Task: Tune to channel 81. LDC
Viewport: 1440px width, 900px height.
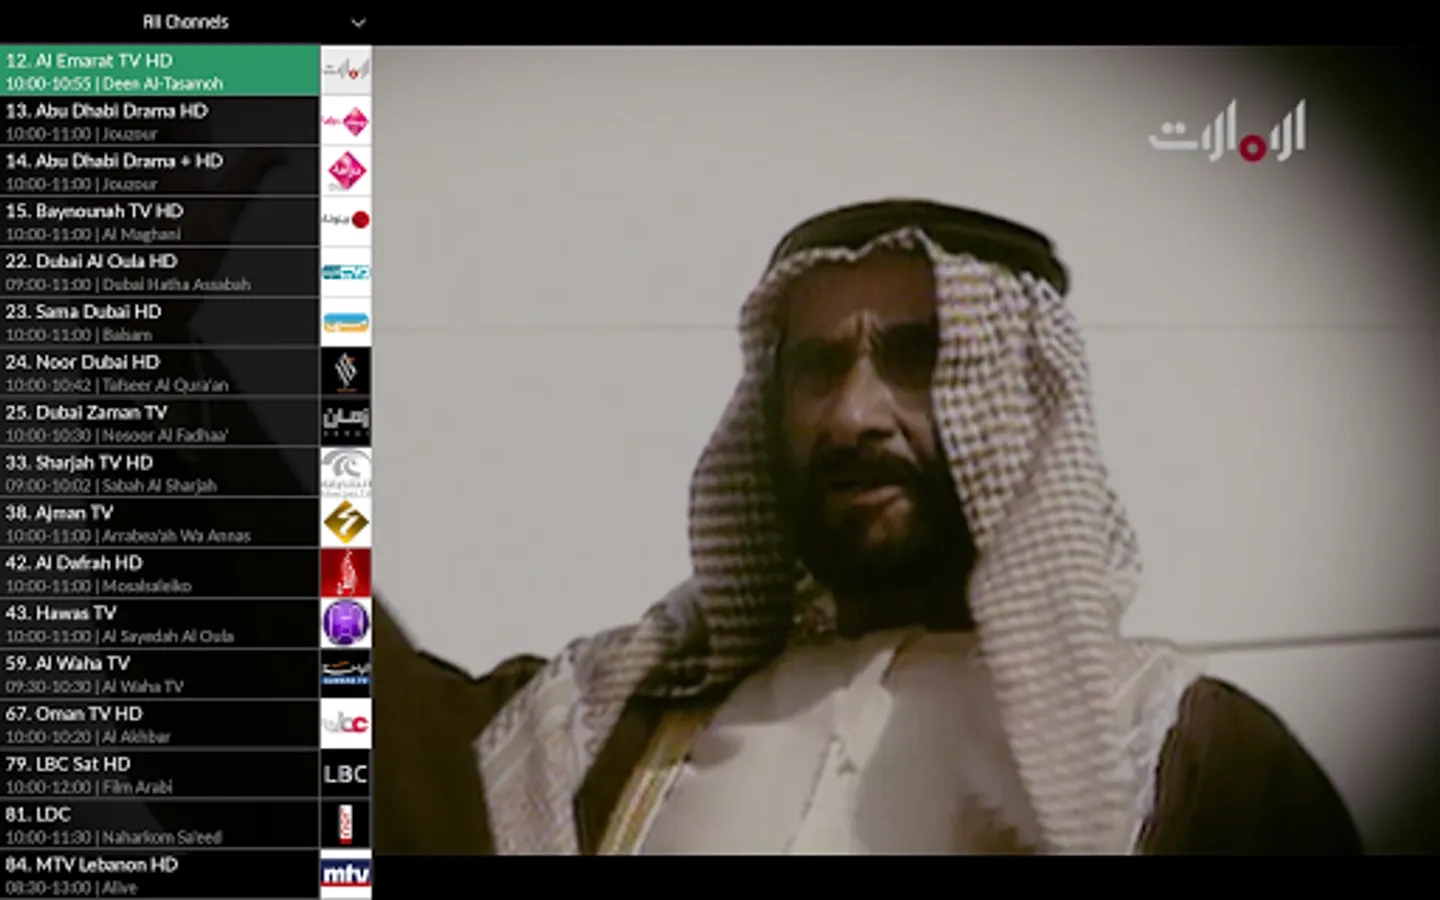Action: (160, 824)
